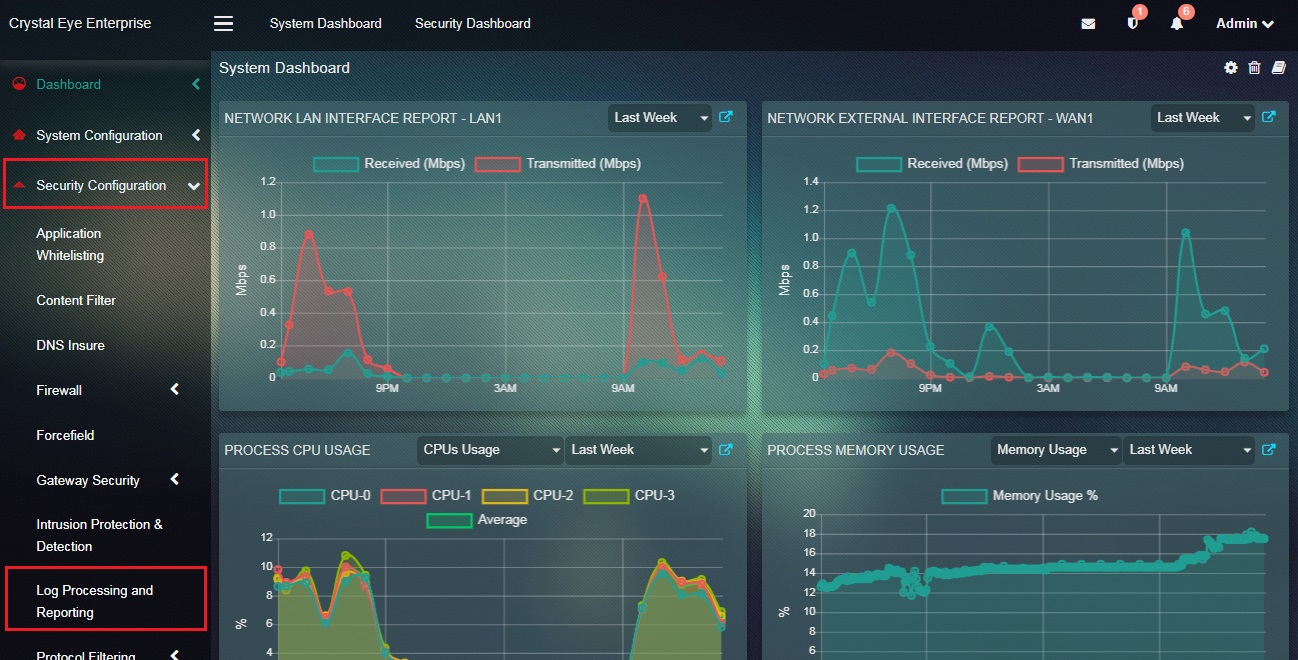The width and height of the screenshot is (1298, 660).
Task: Select Security Configuration menu item
Action: (x=101, y=186)
